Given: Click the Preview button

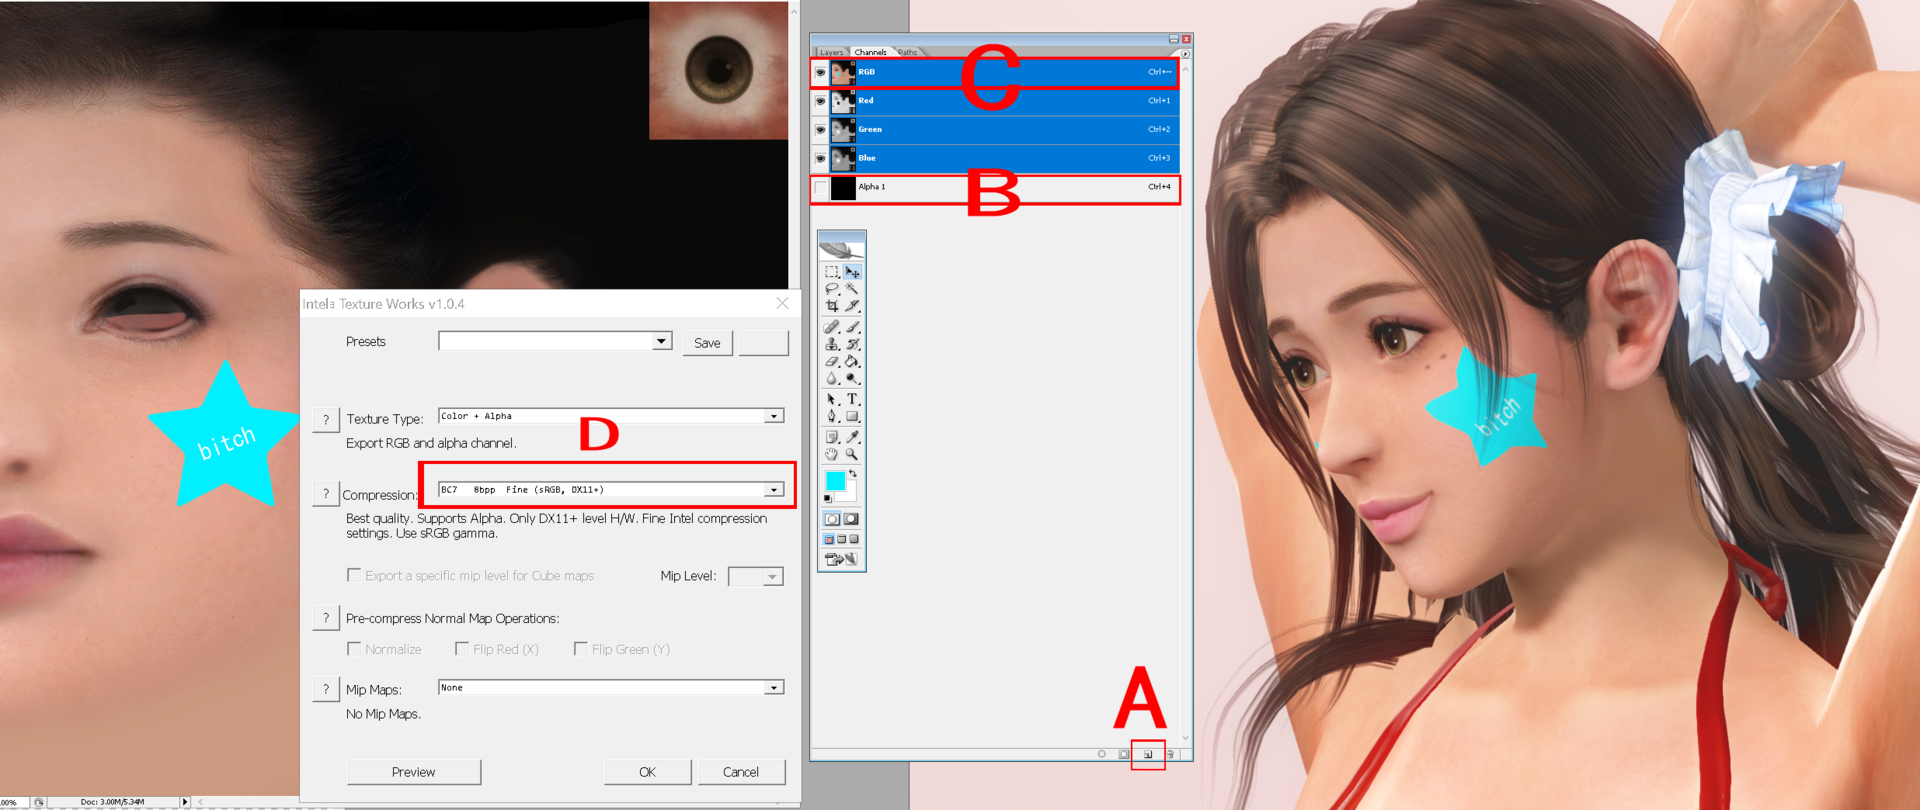Looking at the screenshot, I should pyautogui.click(x=414, y=772).
